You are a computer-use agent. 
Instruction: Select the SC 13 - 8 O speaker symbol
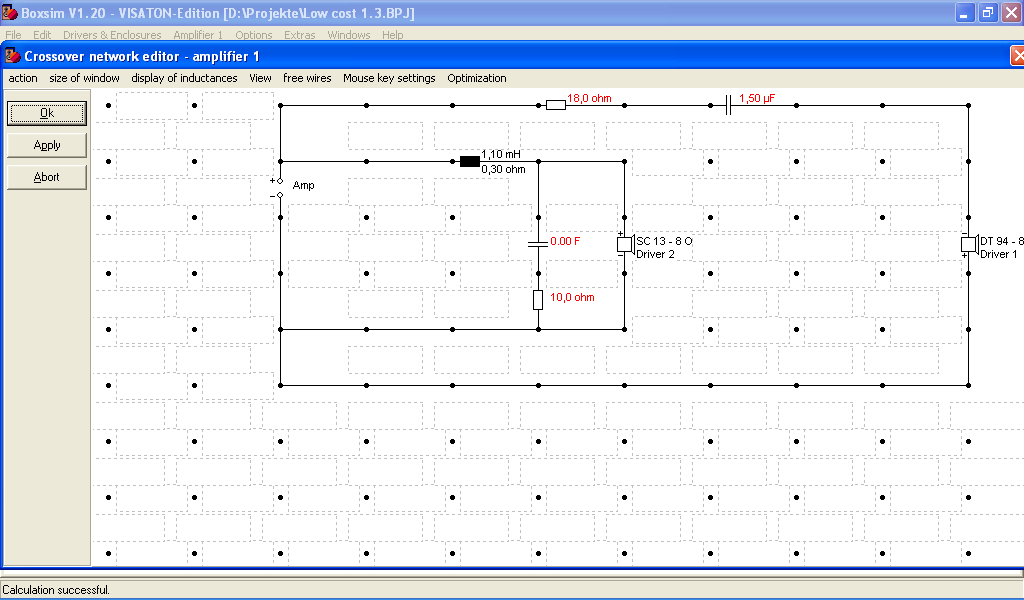[626, 244]
